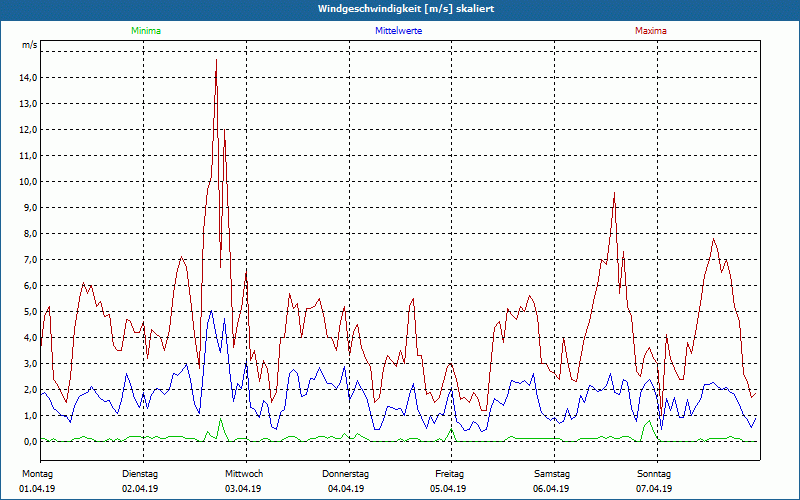
Task: Click the highest red Maxima peak above 14
Action: pyautogui.click(x=216, y=60)
